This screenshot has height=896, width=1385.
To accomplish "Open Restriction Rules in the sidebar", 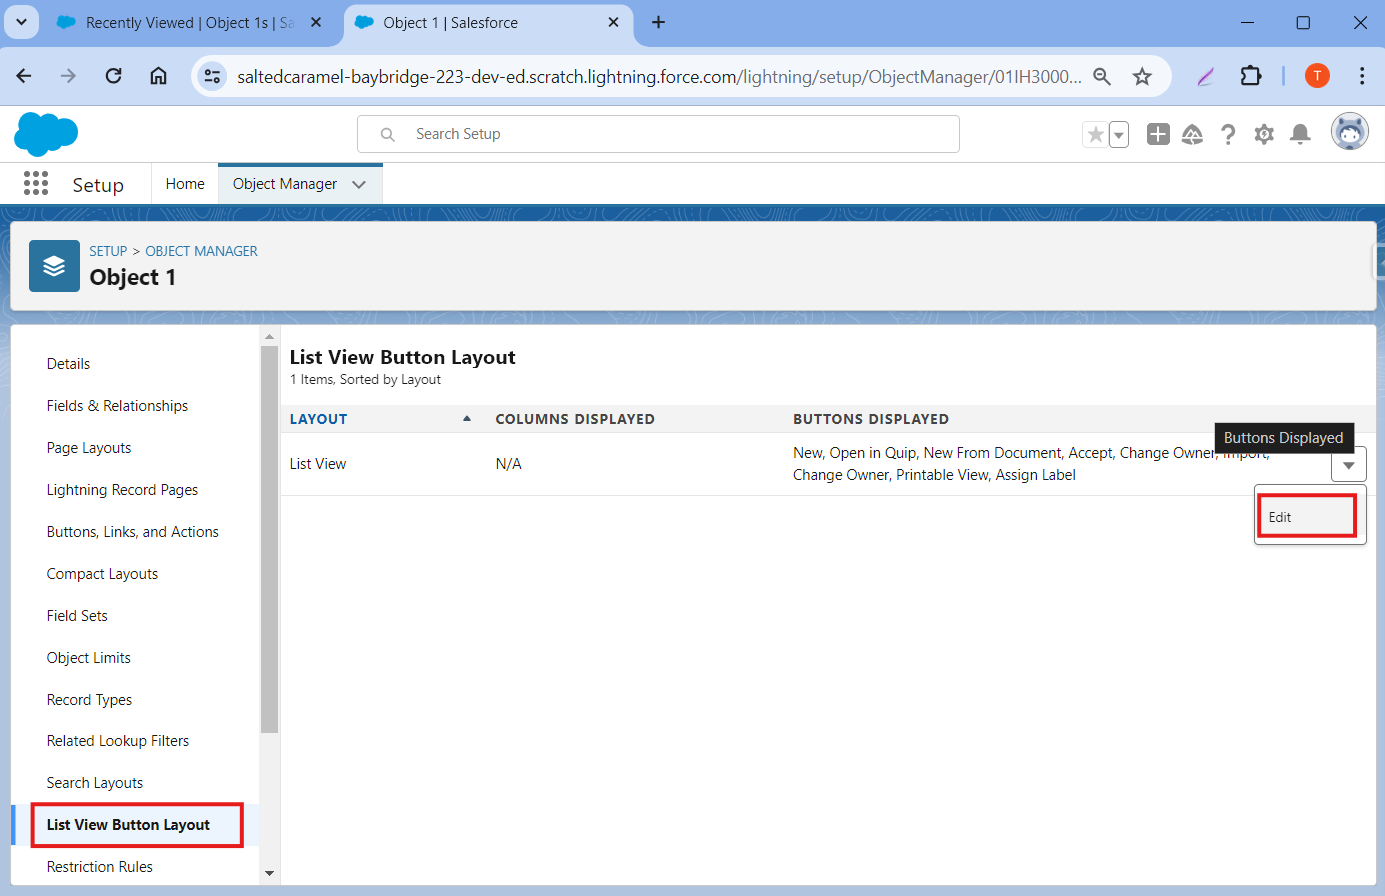I will click(99, 867).
